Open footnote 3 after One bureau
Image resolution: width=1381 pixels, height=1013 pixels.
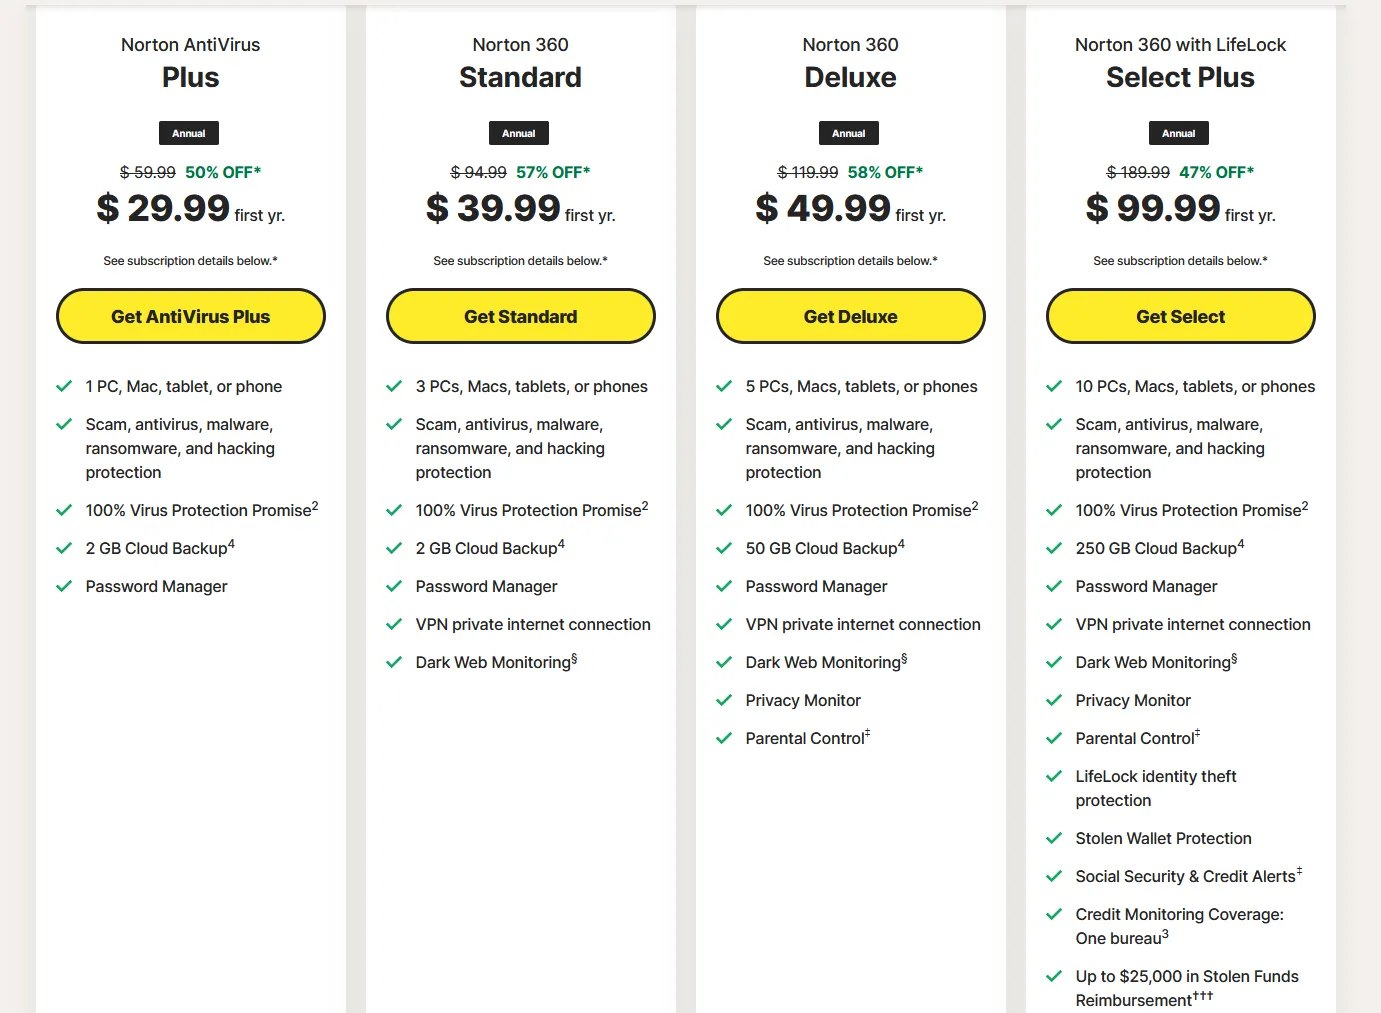click(x=1165, y=934)
